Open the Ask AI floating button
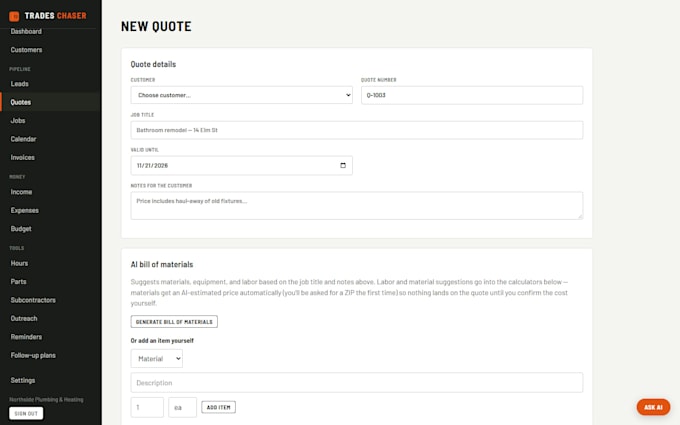 click(653, 407)
